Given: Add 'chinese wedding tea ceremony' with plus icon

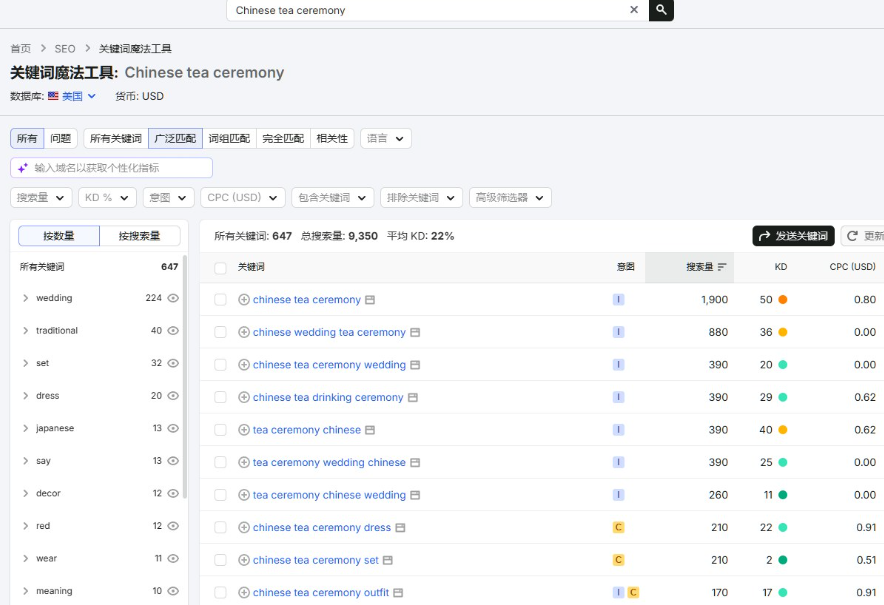Looking at the screenshot, I should tap(244, 333).
